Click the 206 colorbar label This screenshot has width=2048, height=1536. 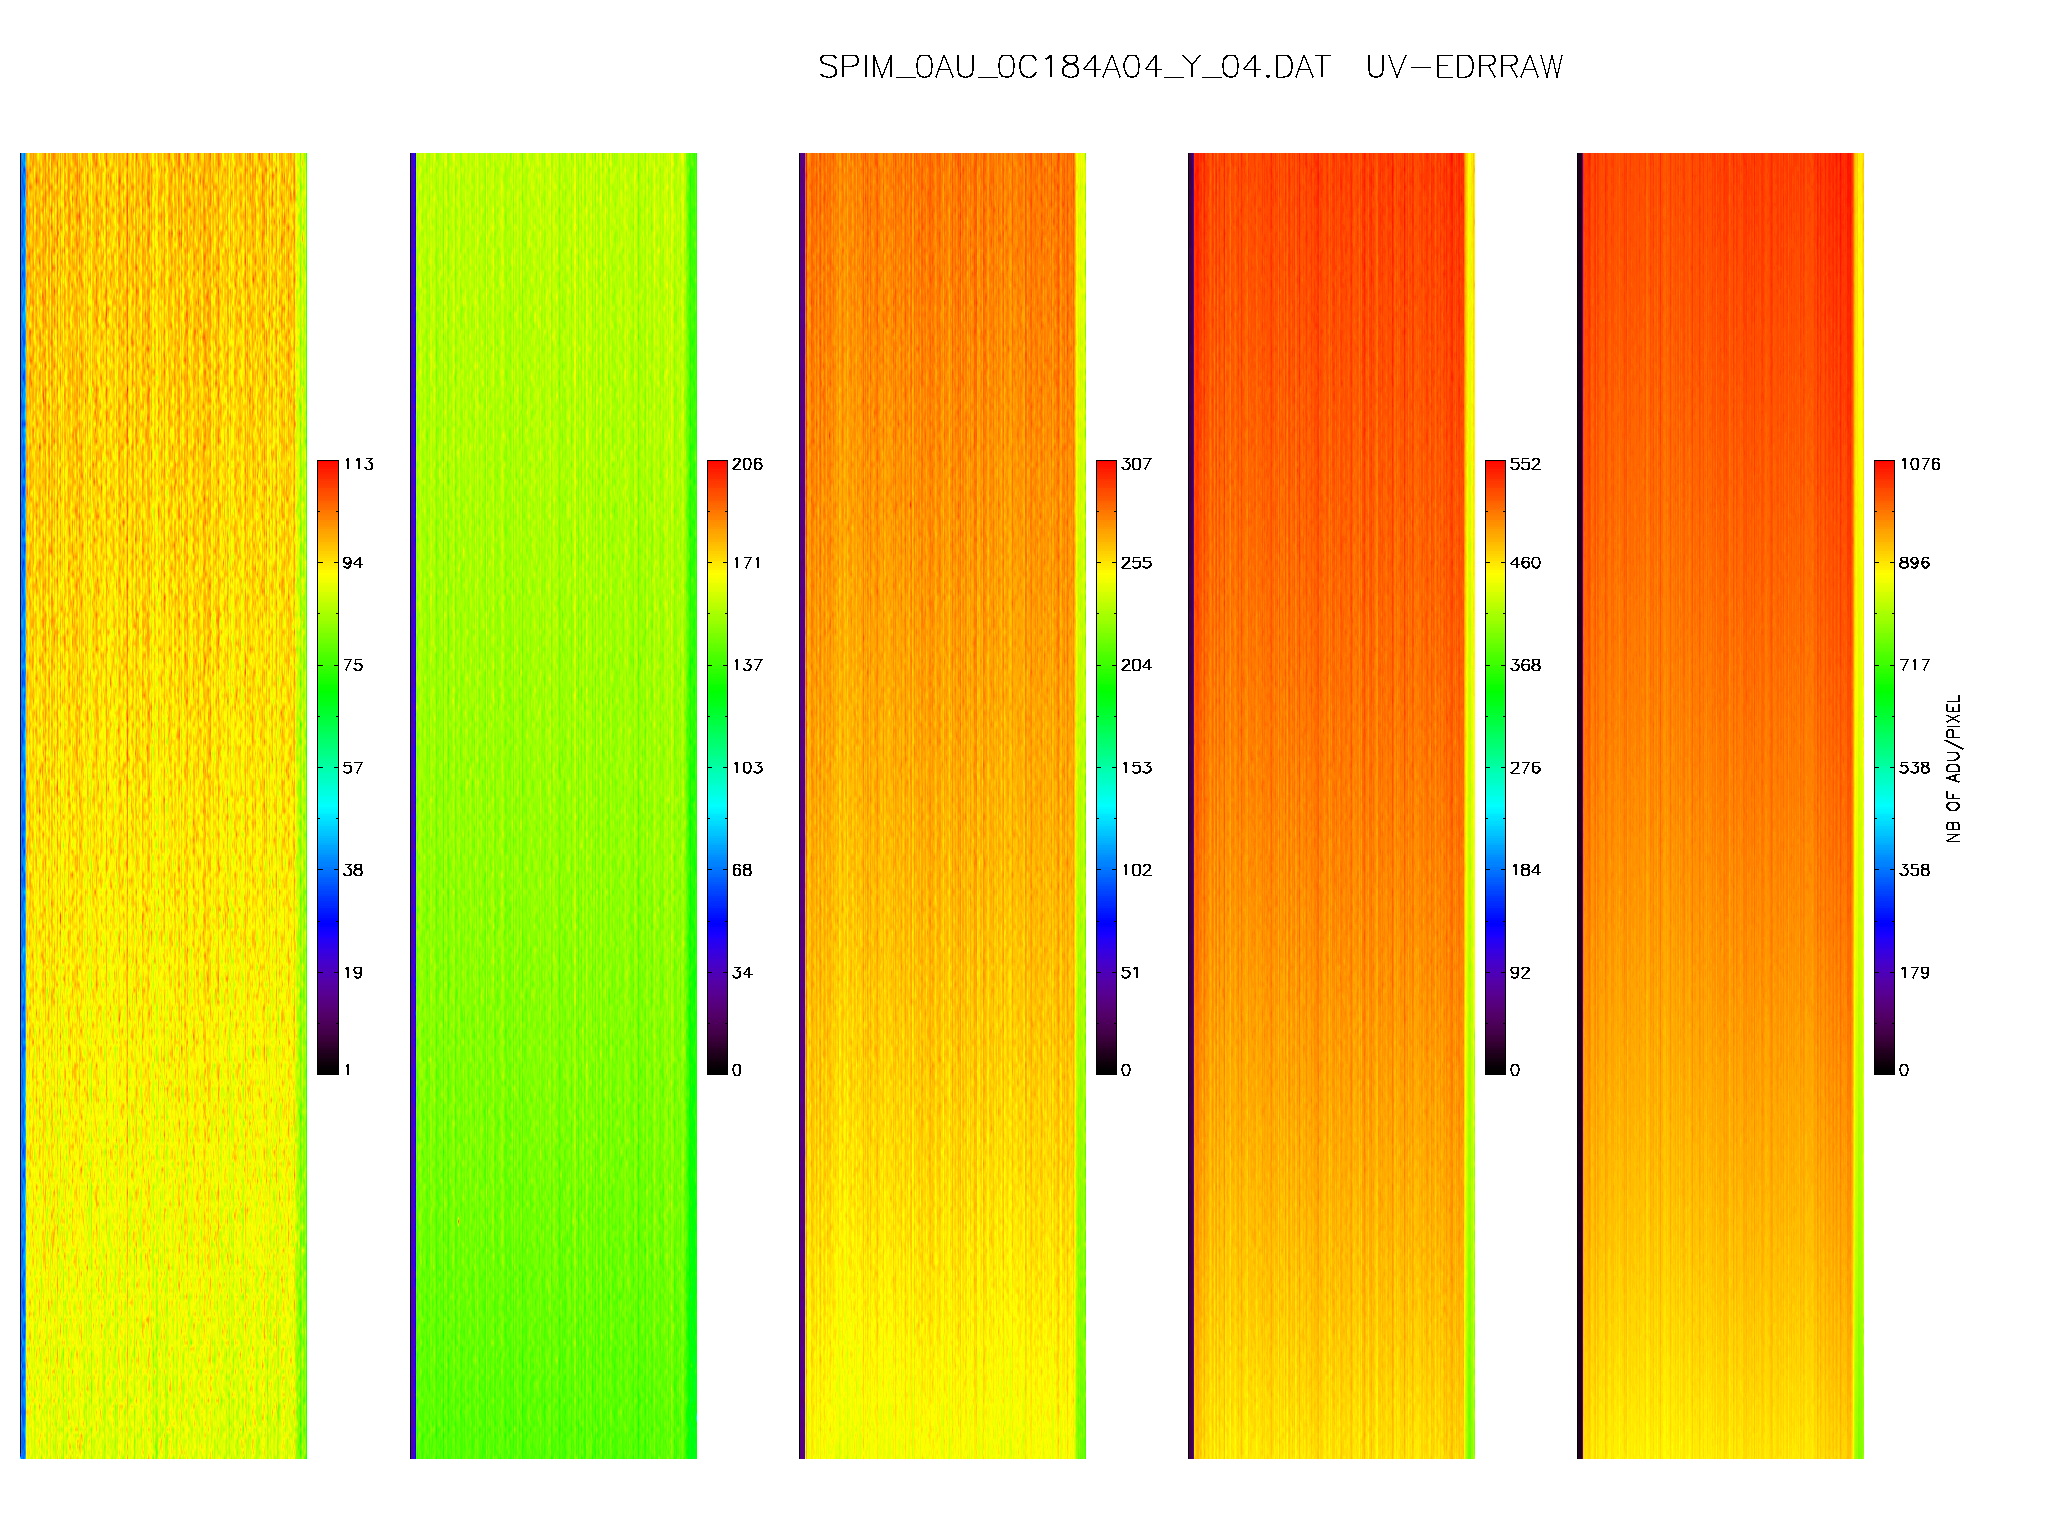pos(747,464)
